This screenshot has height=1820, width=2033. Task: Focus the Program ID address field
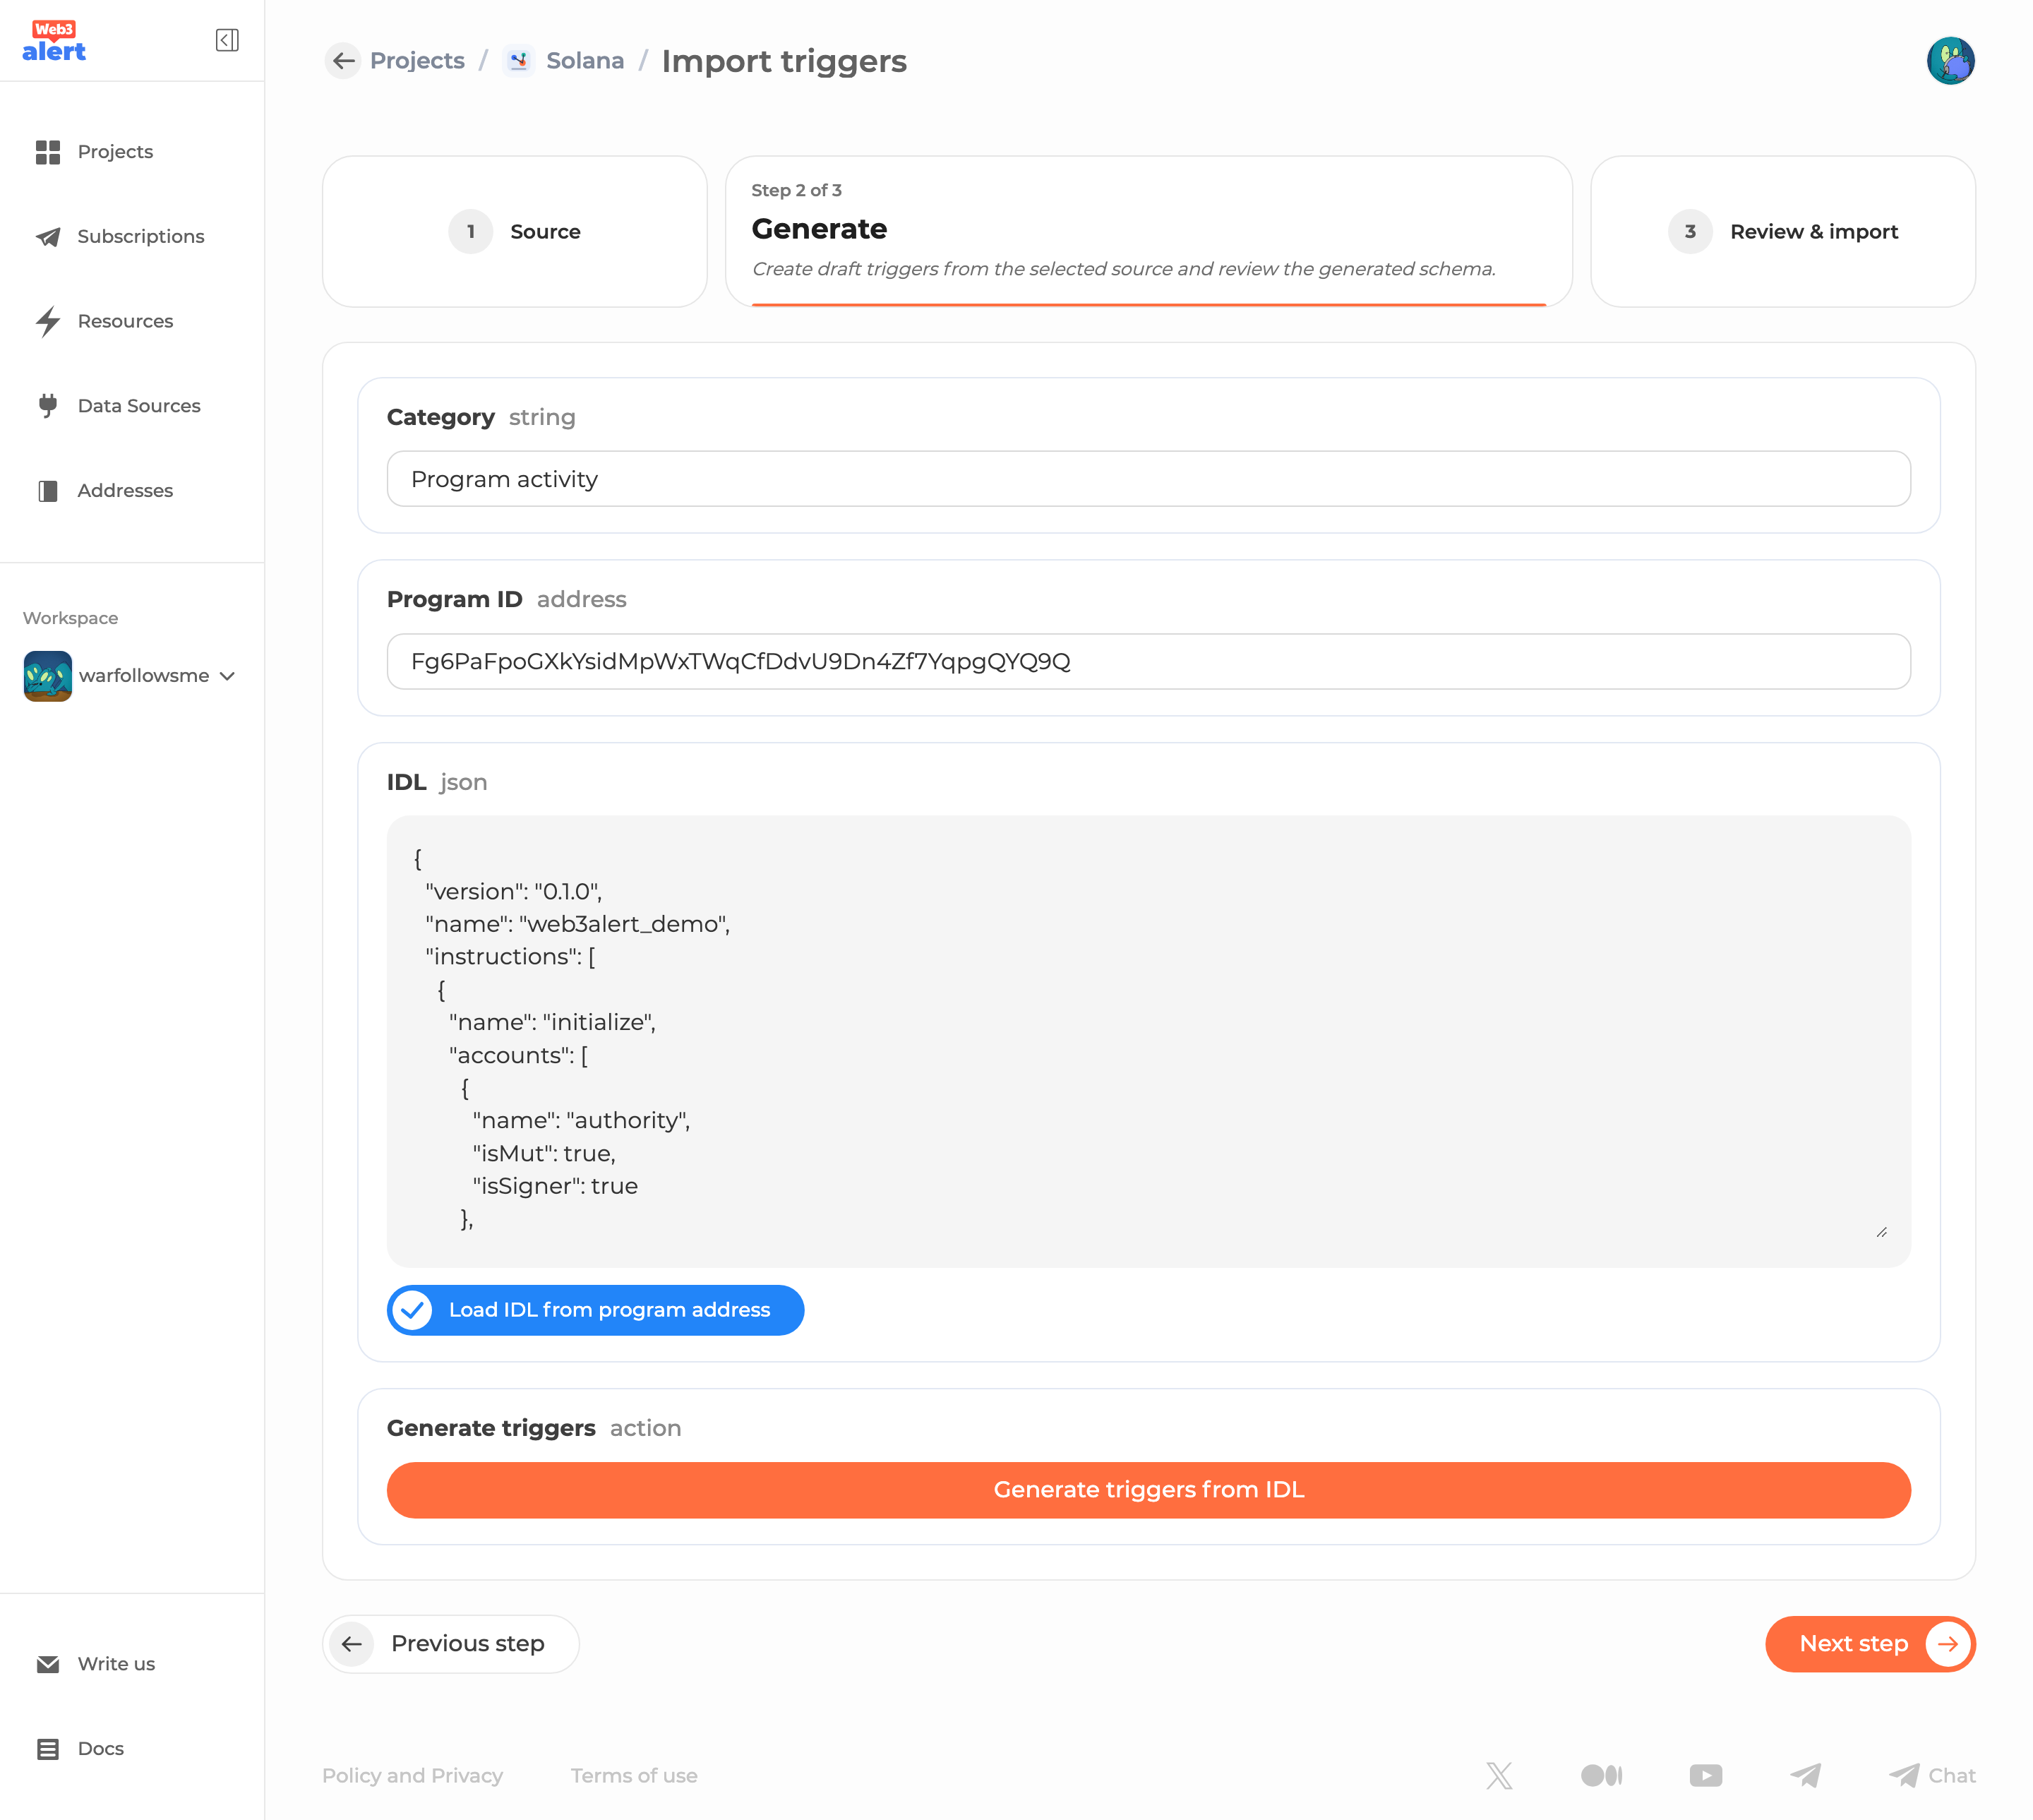click(1148, 662)
